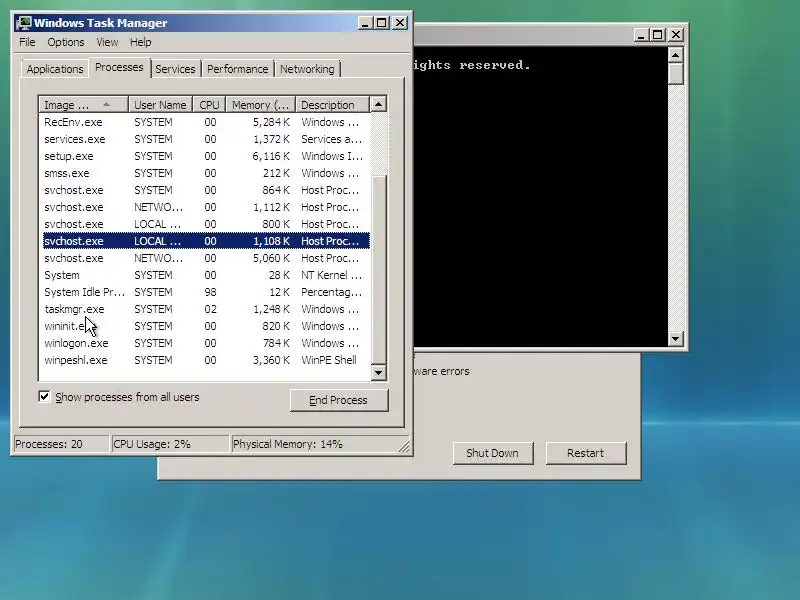The image size is (800, 600).
Task: Sort by Image Name column header
Action: coord(83,105)
